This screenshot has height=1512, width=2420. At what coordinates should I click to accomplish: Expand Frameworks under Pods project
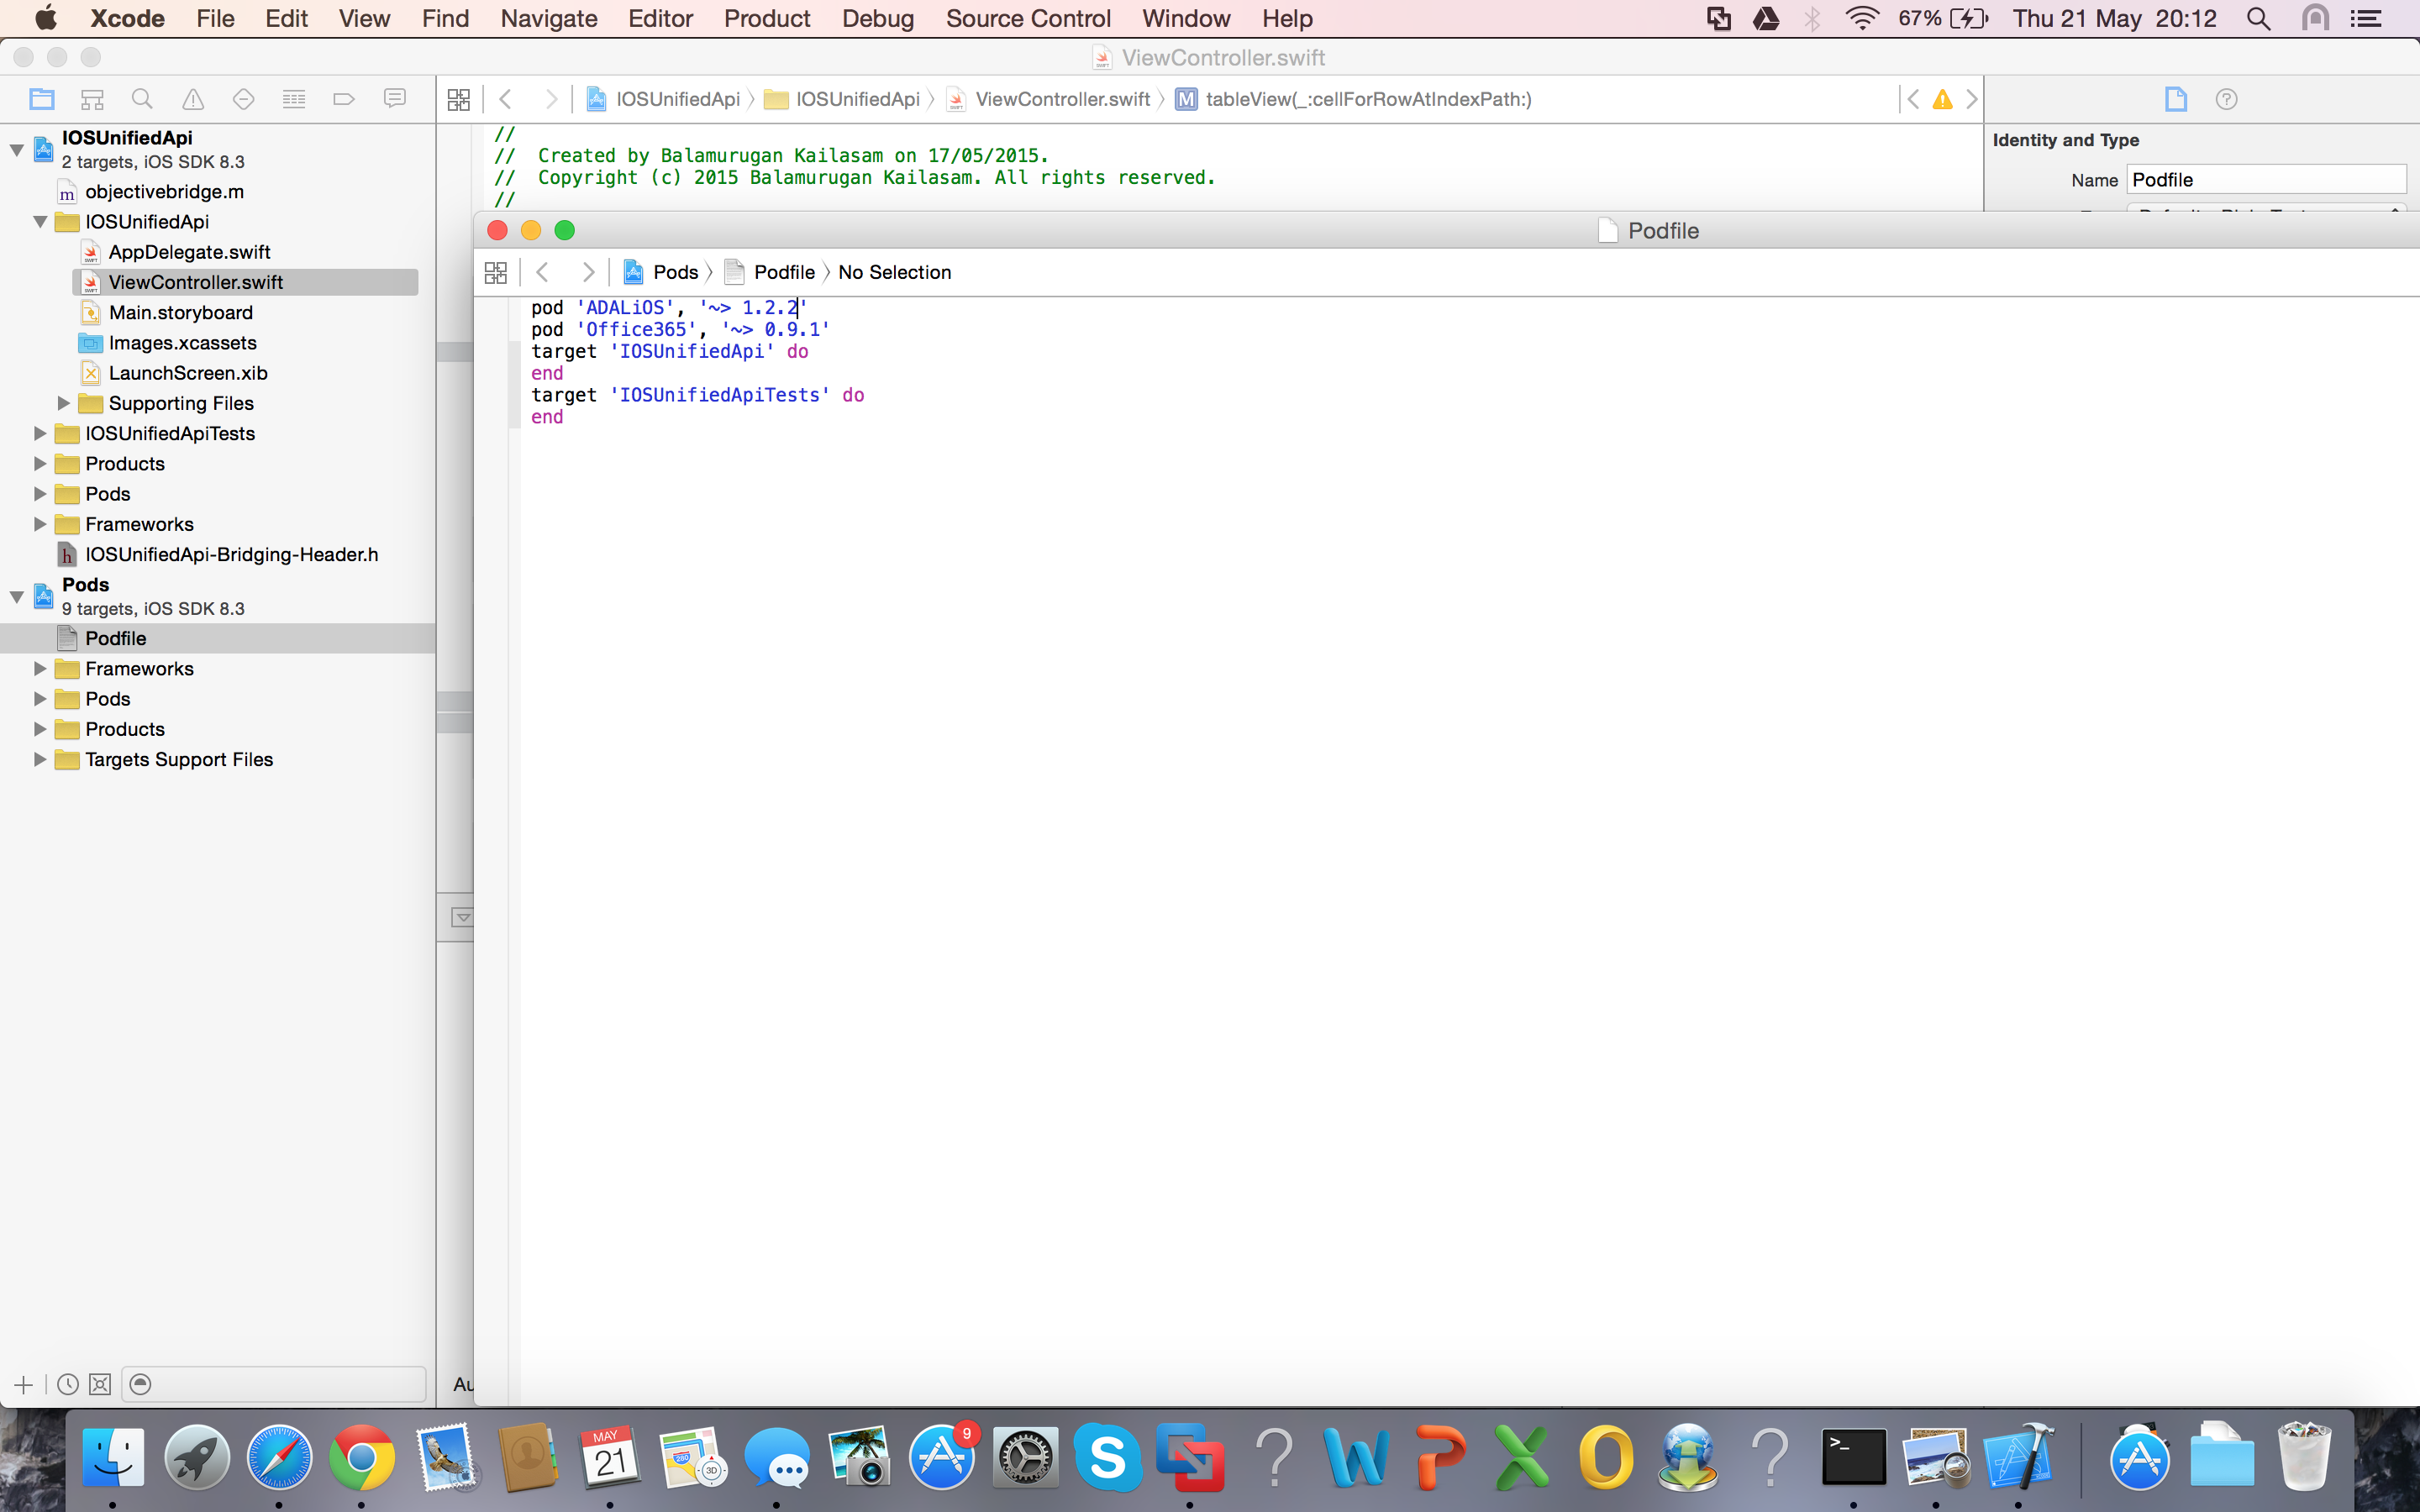point(40,669)
